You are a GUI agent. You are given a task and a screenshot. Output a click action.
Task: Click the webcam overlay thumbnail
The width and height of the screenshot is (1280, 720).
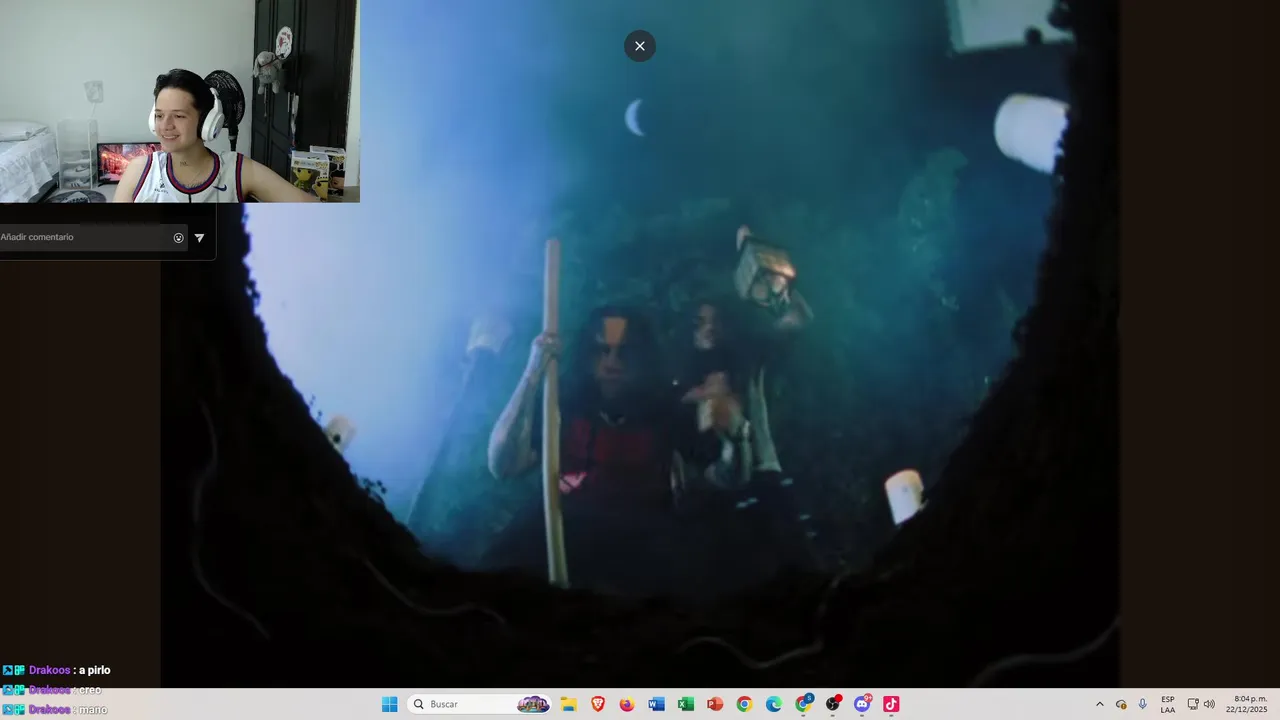(180, 101)
